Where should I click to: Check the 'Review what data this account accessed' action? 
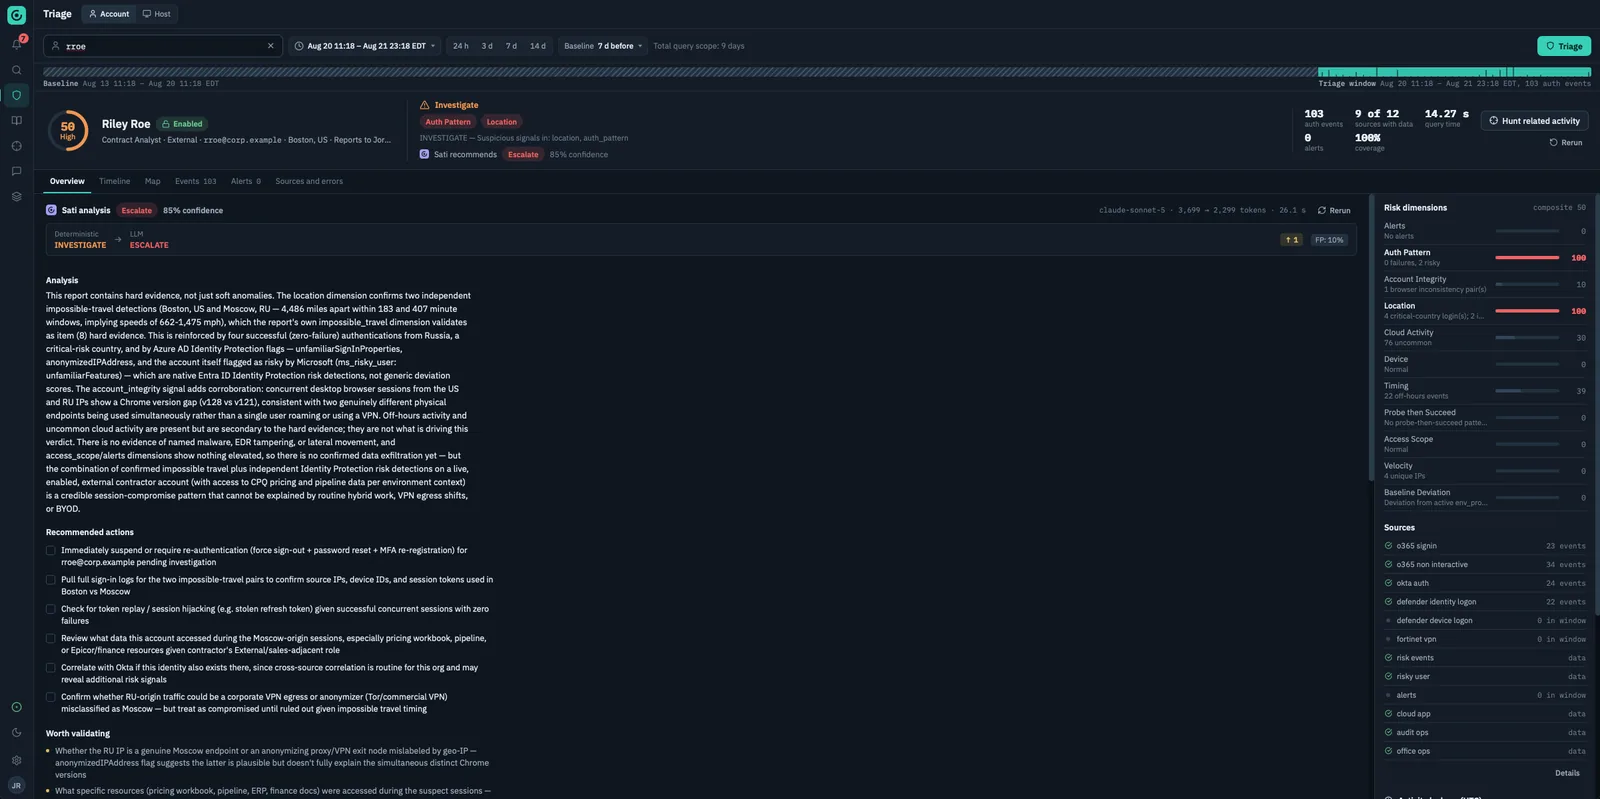[x=51, y=638]
